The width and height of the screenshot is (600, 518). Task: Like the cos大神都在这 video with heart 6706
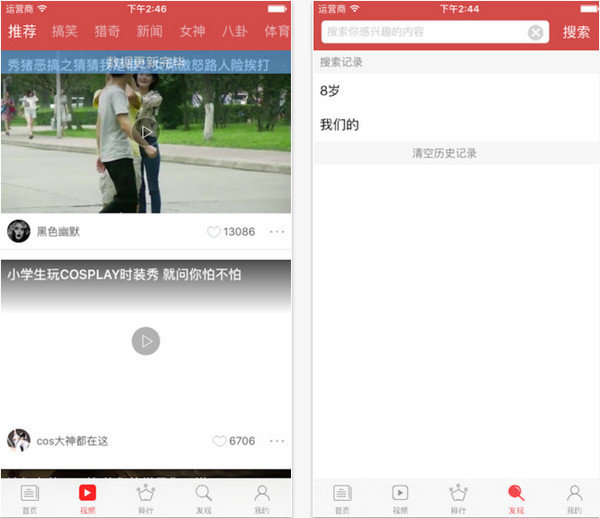[x=219, y=441]
